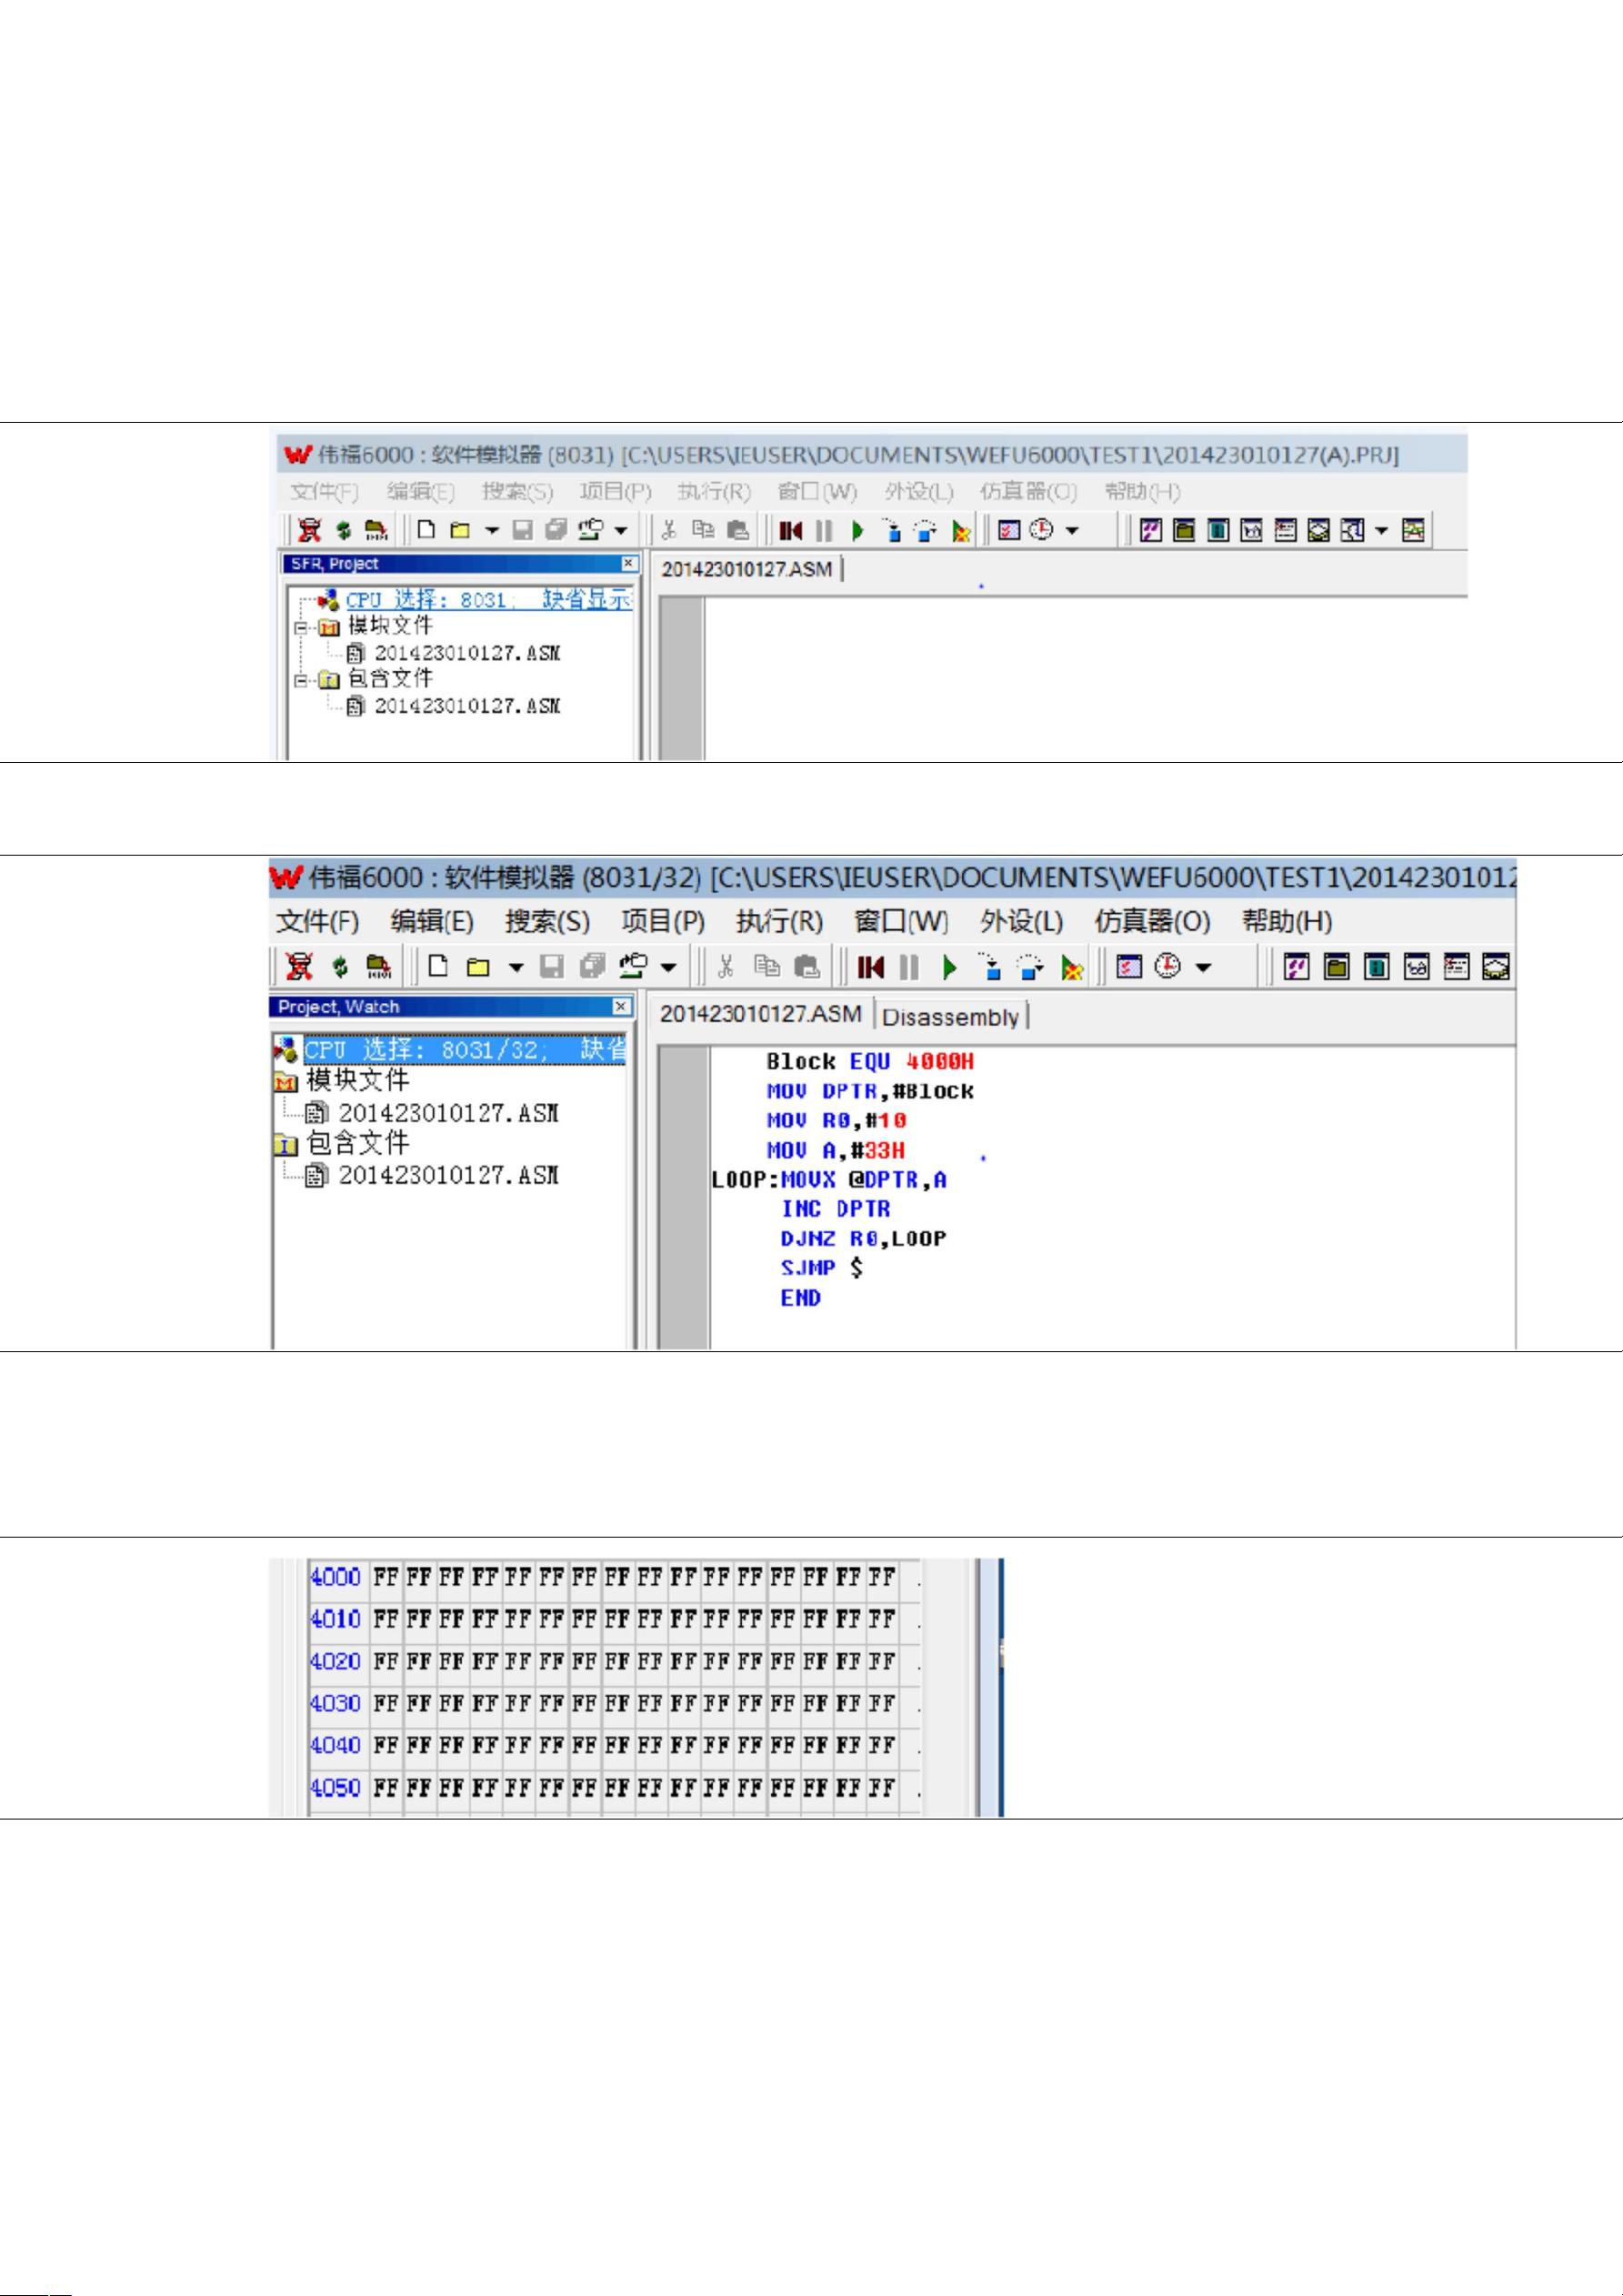The image size is (1623, 2296).
Task: Click code line MOV DPTR,#Block
Action: 870,1091
